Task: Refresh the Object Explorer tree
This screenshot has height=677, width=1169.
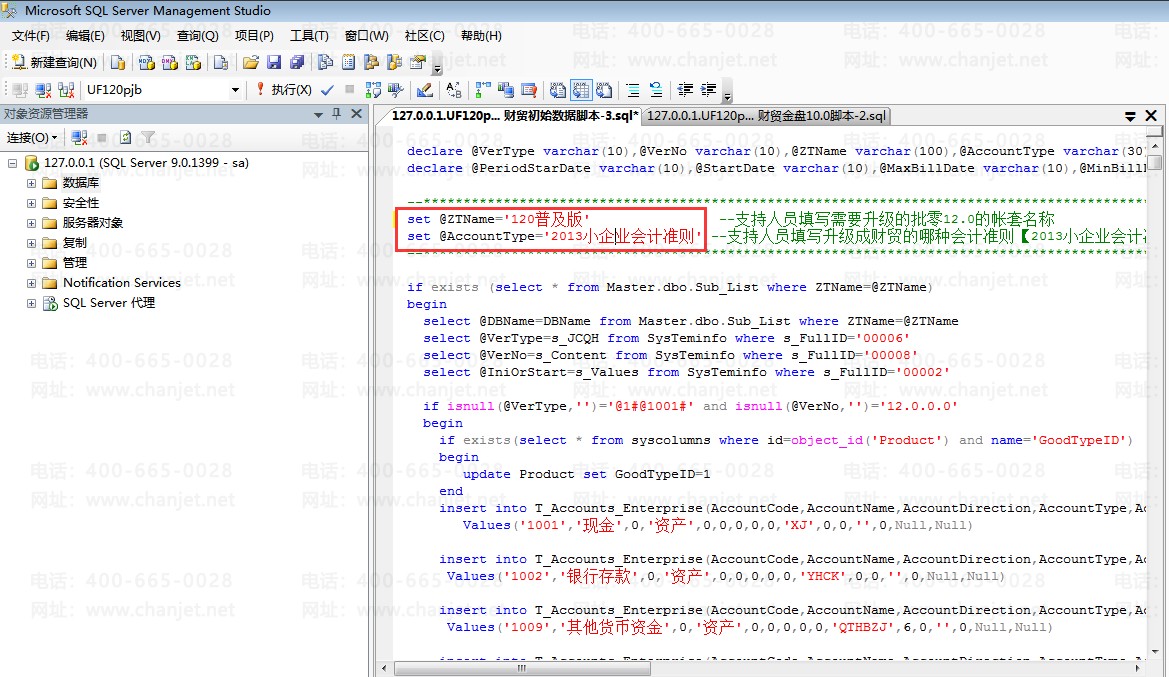Action: coord(126,137)
